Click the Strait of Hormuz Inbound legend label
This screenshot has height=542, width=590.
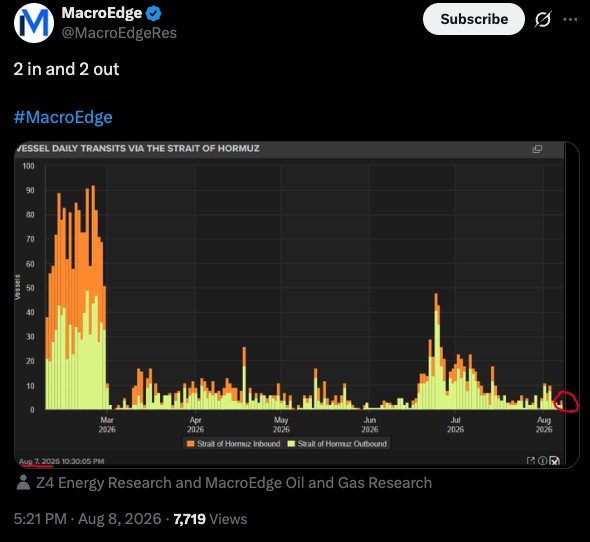(239, 444)
